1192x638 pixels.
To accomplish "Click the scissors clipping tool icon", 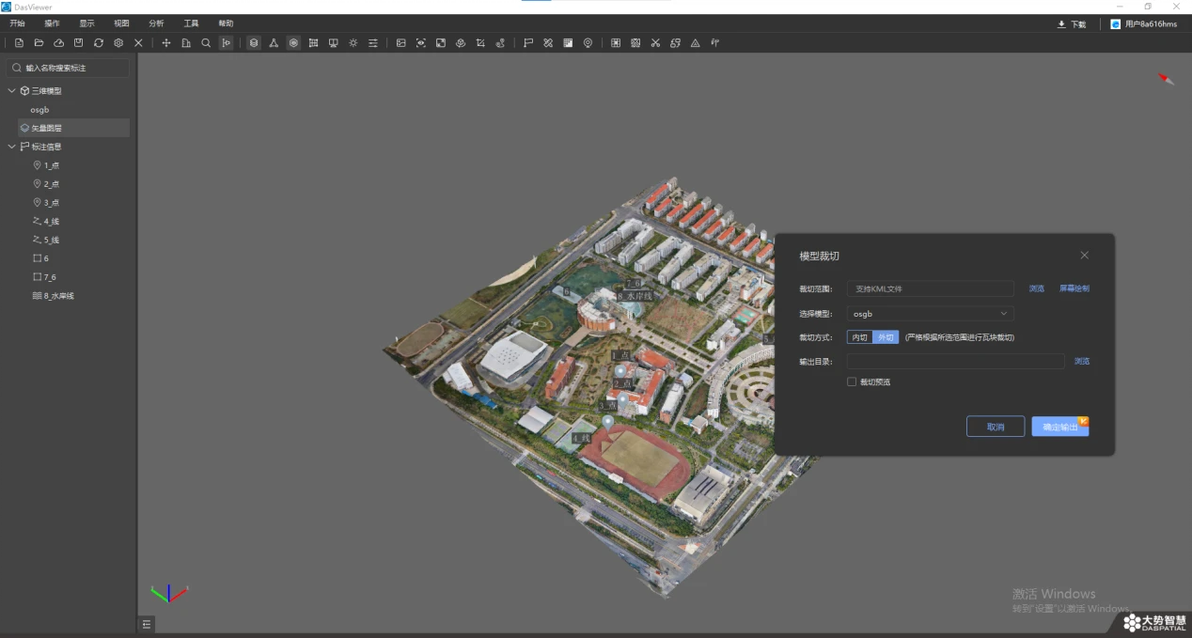I will 655,43.
